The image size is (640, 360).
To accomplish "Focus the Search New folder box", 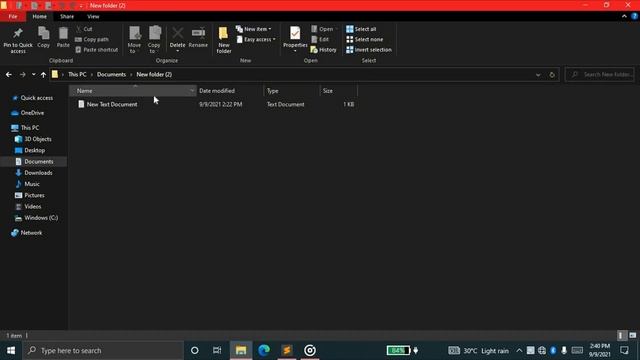I will pyautogui.click(x=600, y=75).
